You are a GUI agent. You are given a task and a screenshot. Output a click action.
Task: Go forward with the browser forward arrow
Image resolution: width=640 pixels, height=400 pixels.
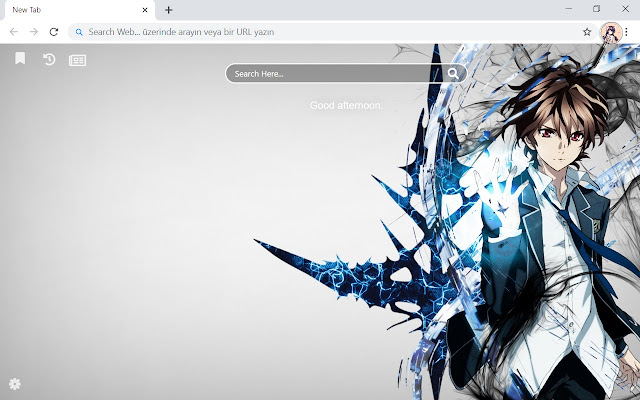33,32
